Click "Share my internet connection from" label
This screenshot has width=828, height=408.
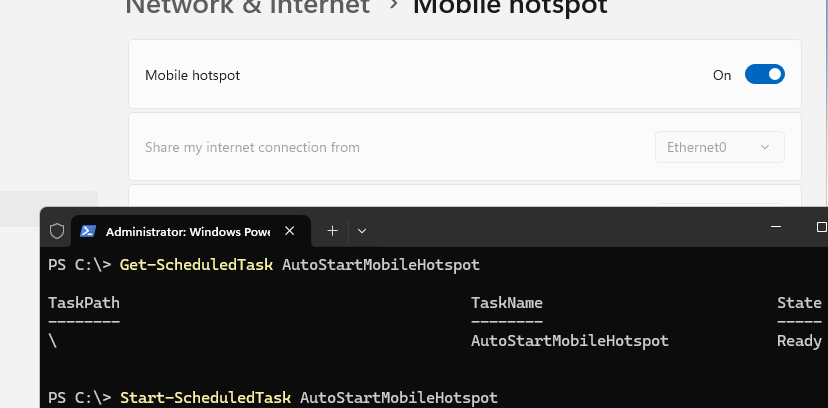click(x=252, y=147)
